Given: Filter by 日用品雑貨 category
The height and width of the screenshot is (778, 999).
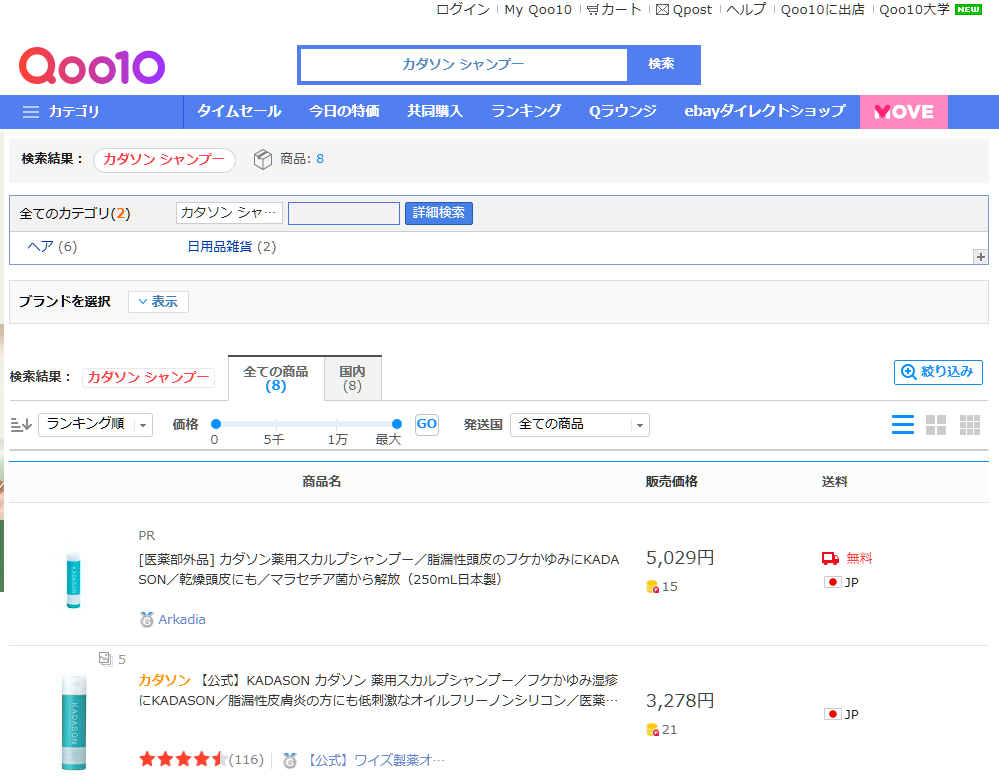Looking at the screenshot, I should (220, 247).
